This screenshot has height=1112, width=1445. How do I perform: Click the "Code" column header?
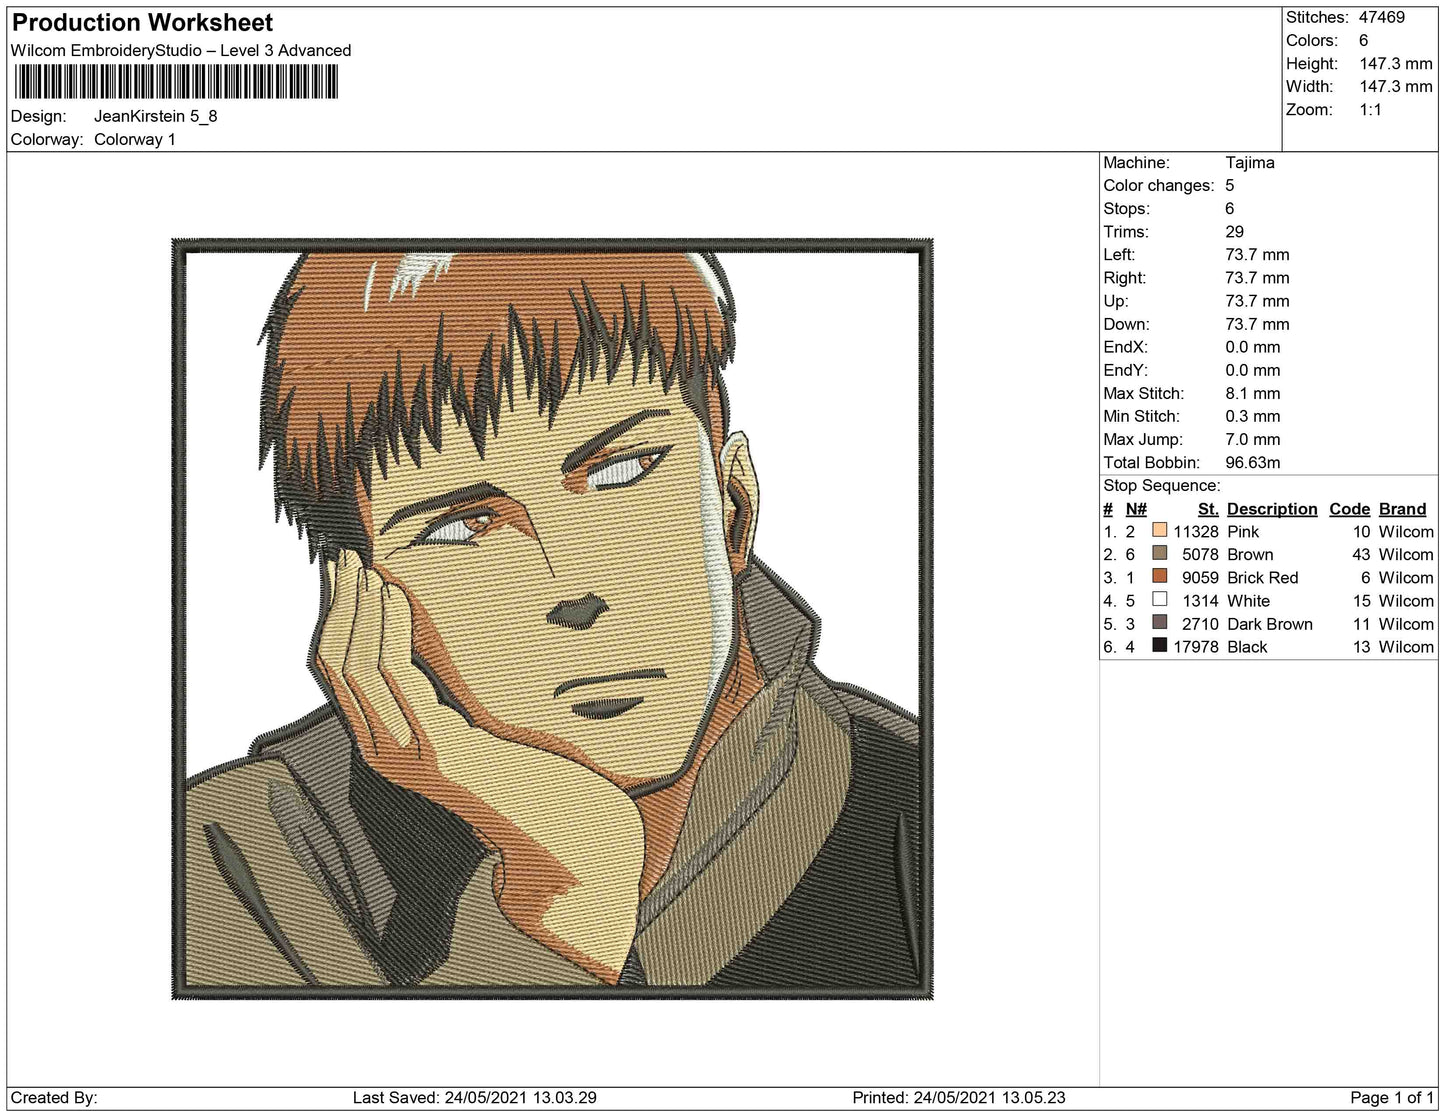coord(1350,509)
